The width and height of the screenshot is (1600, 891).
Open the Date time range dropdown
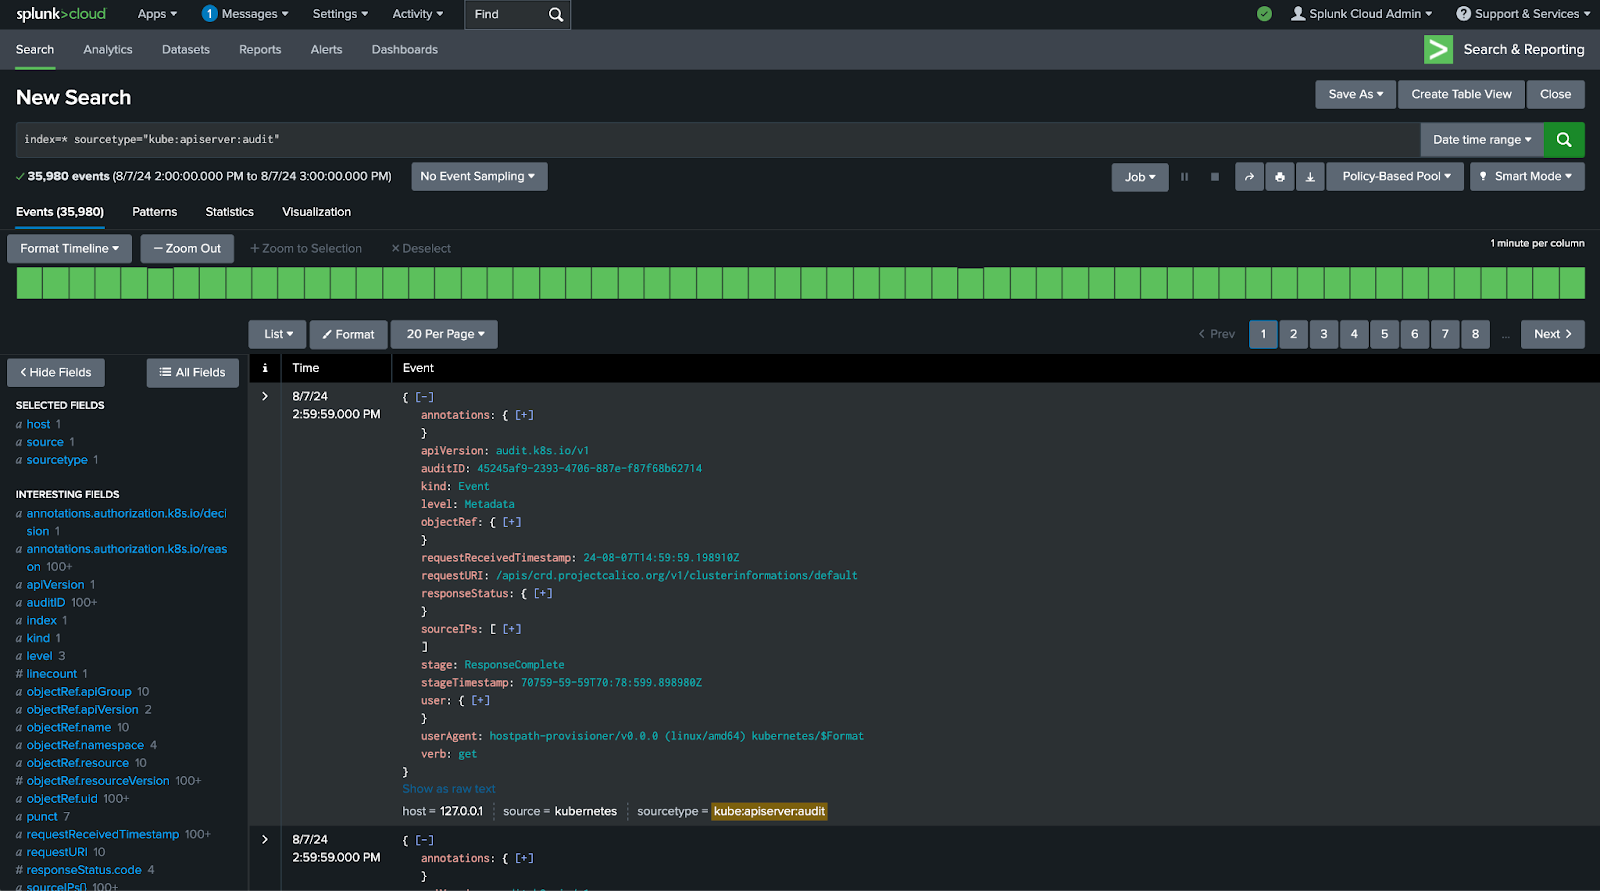[x=1481, y=140]
